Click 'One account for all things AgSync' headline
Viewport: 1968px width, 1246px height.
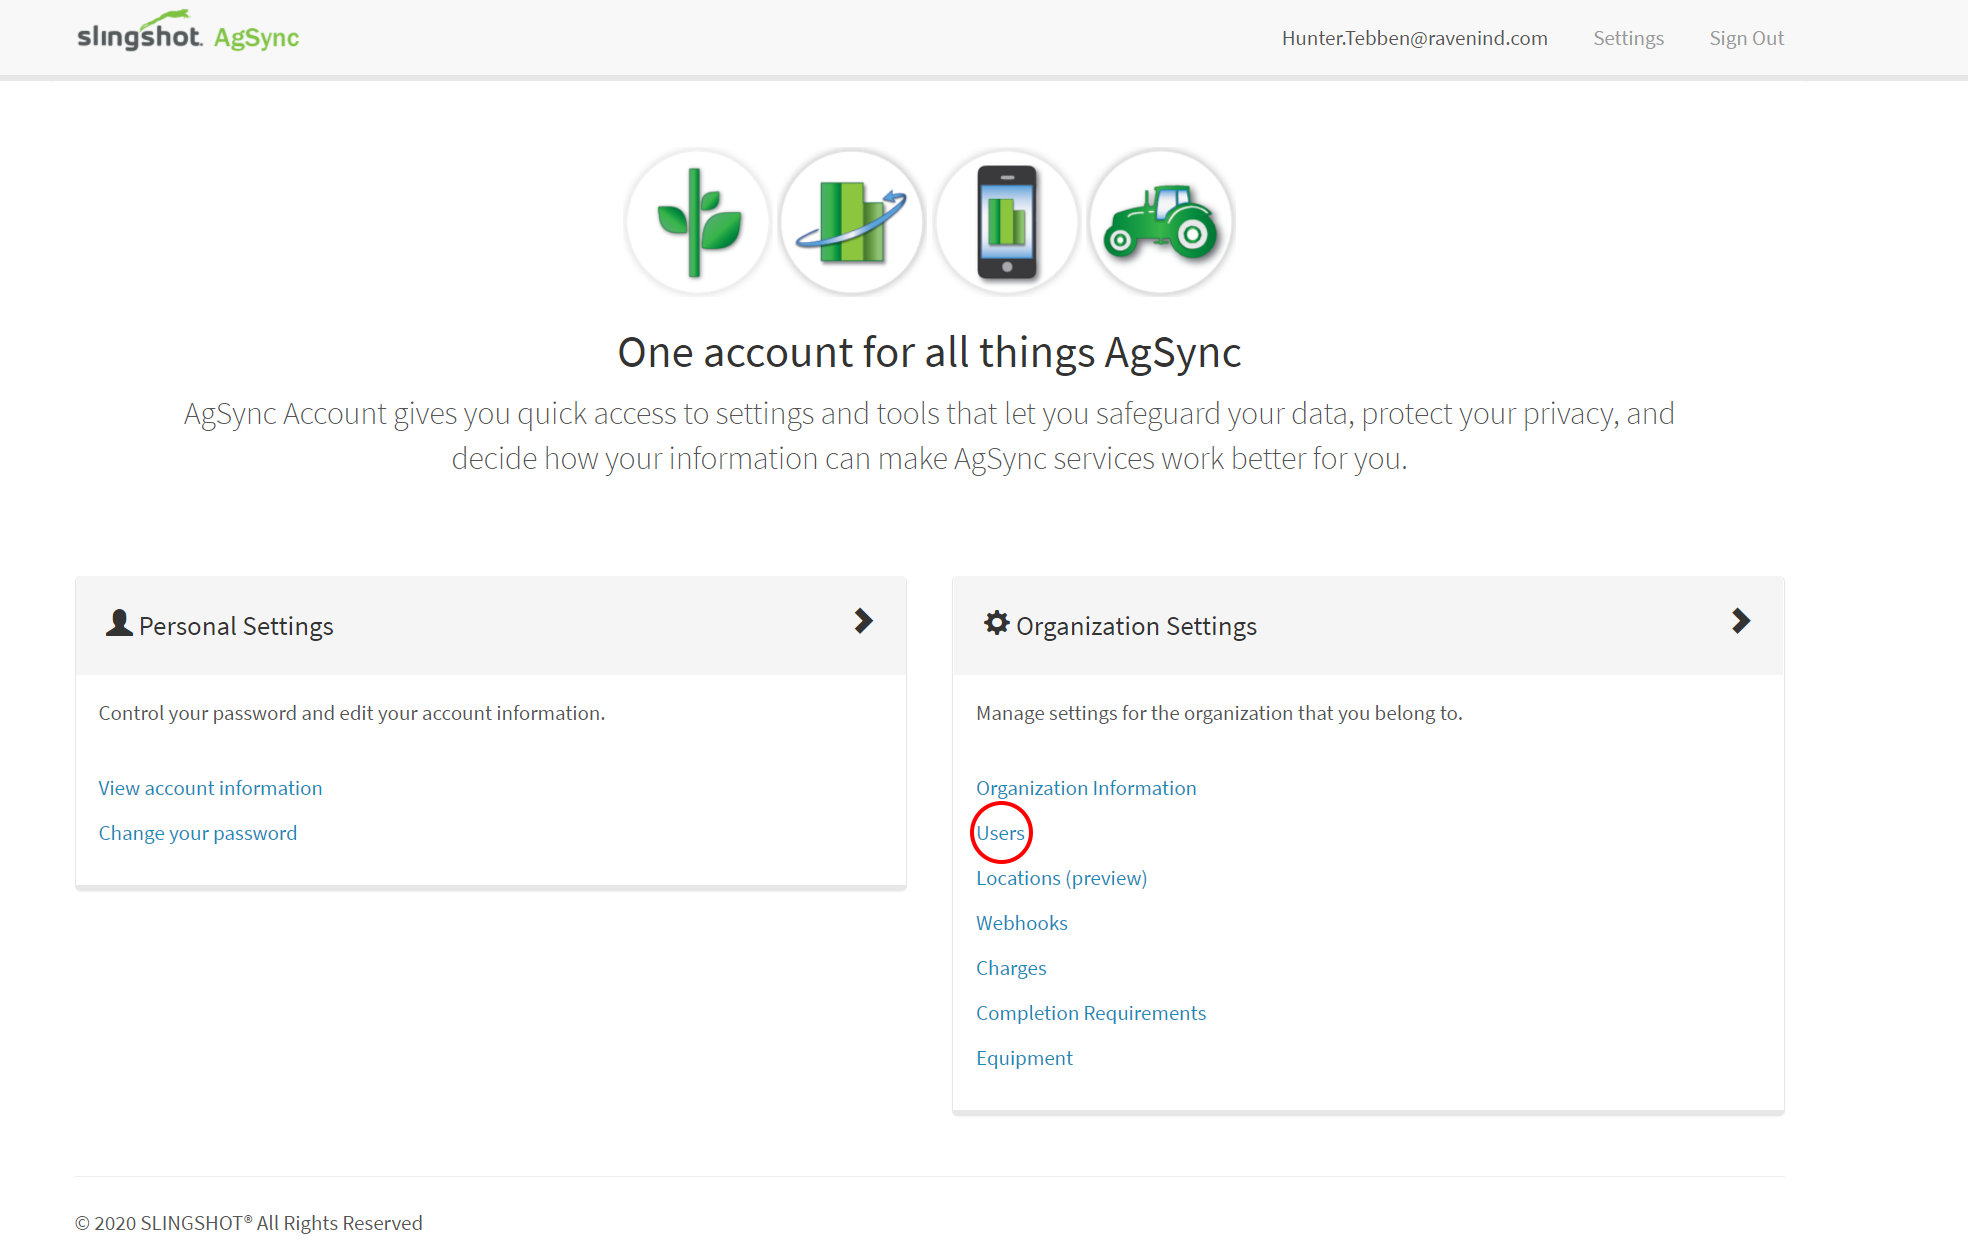[x=929, y=353]
